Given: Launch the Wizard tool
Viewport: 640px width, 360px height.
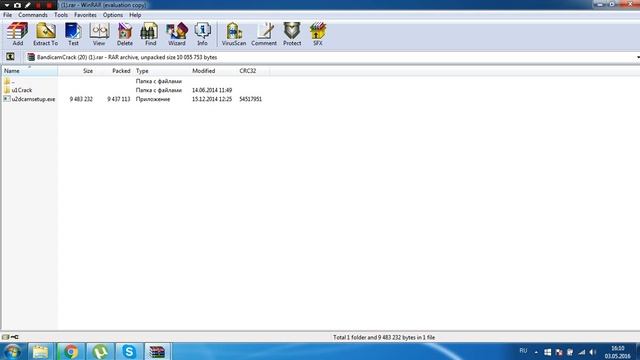Looking at the screenshot, I should tap(177, 33).
